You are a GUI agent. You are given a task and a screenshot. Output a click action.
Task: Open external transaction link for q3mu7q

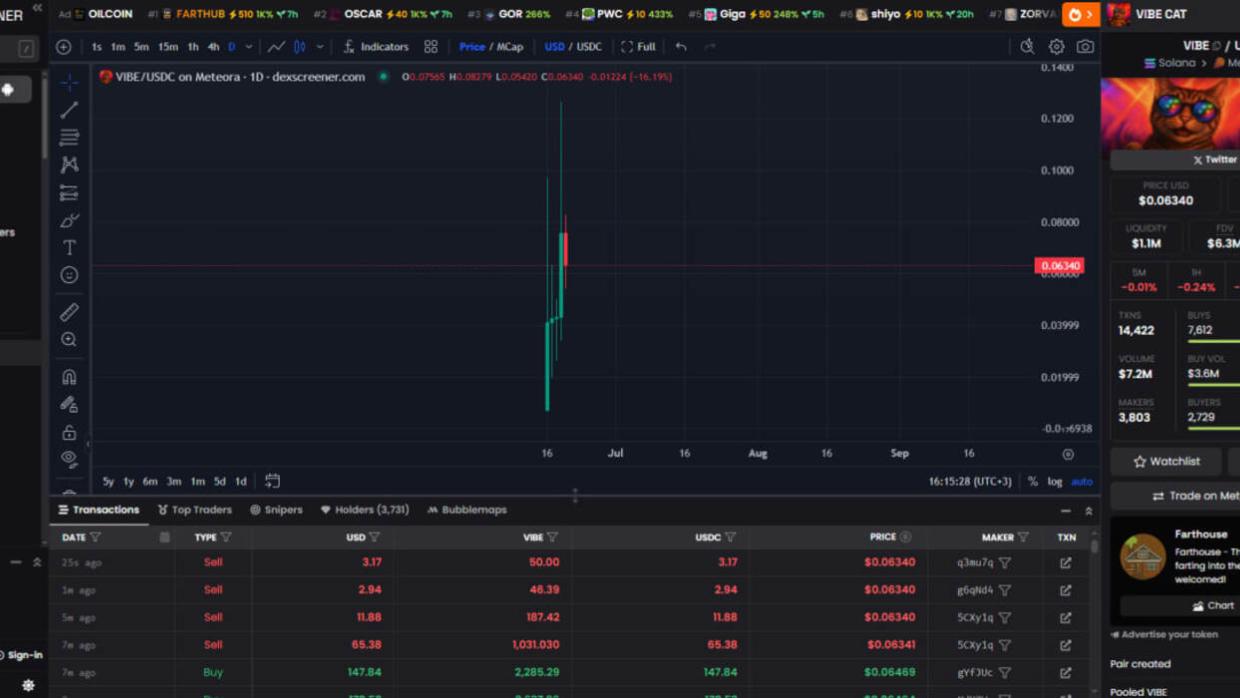pos(1066,563)
